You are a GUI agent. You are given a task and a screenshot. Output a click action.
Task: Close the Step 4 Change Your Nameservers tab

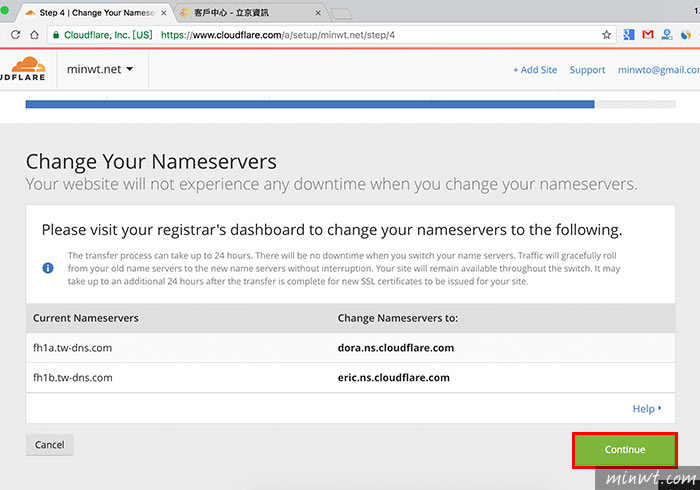point(164,13)
